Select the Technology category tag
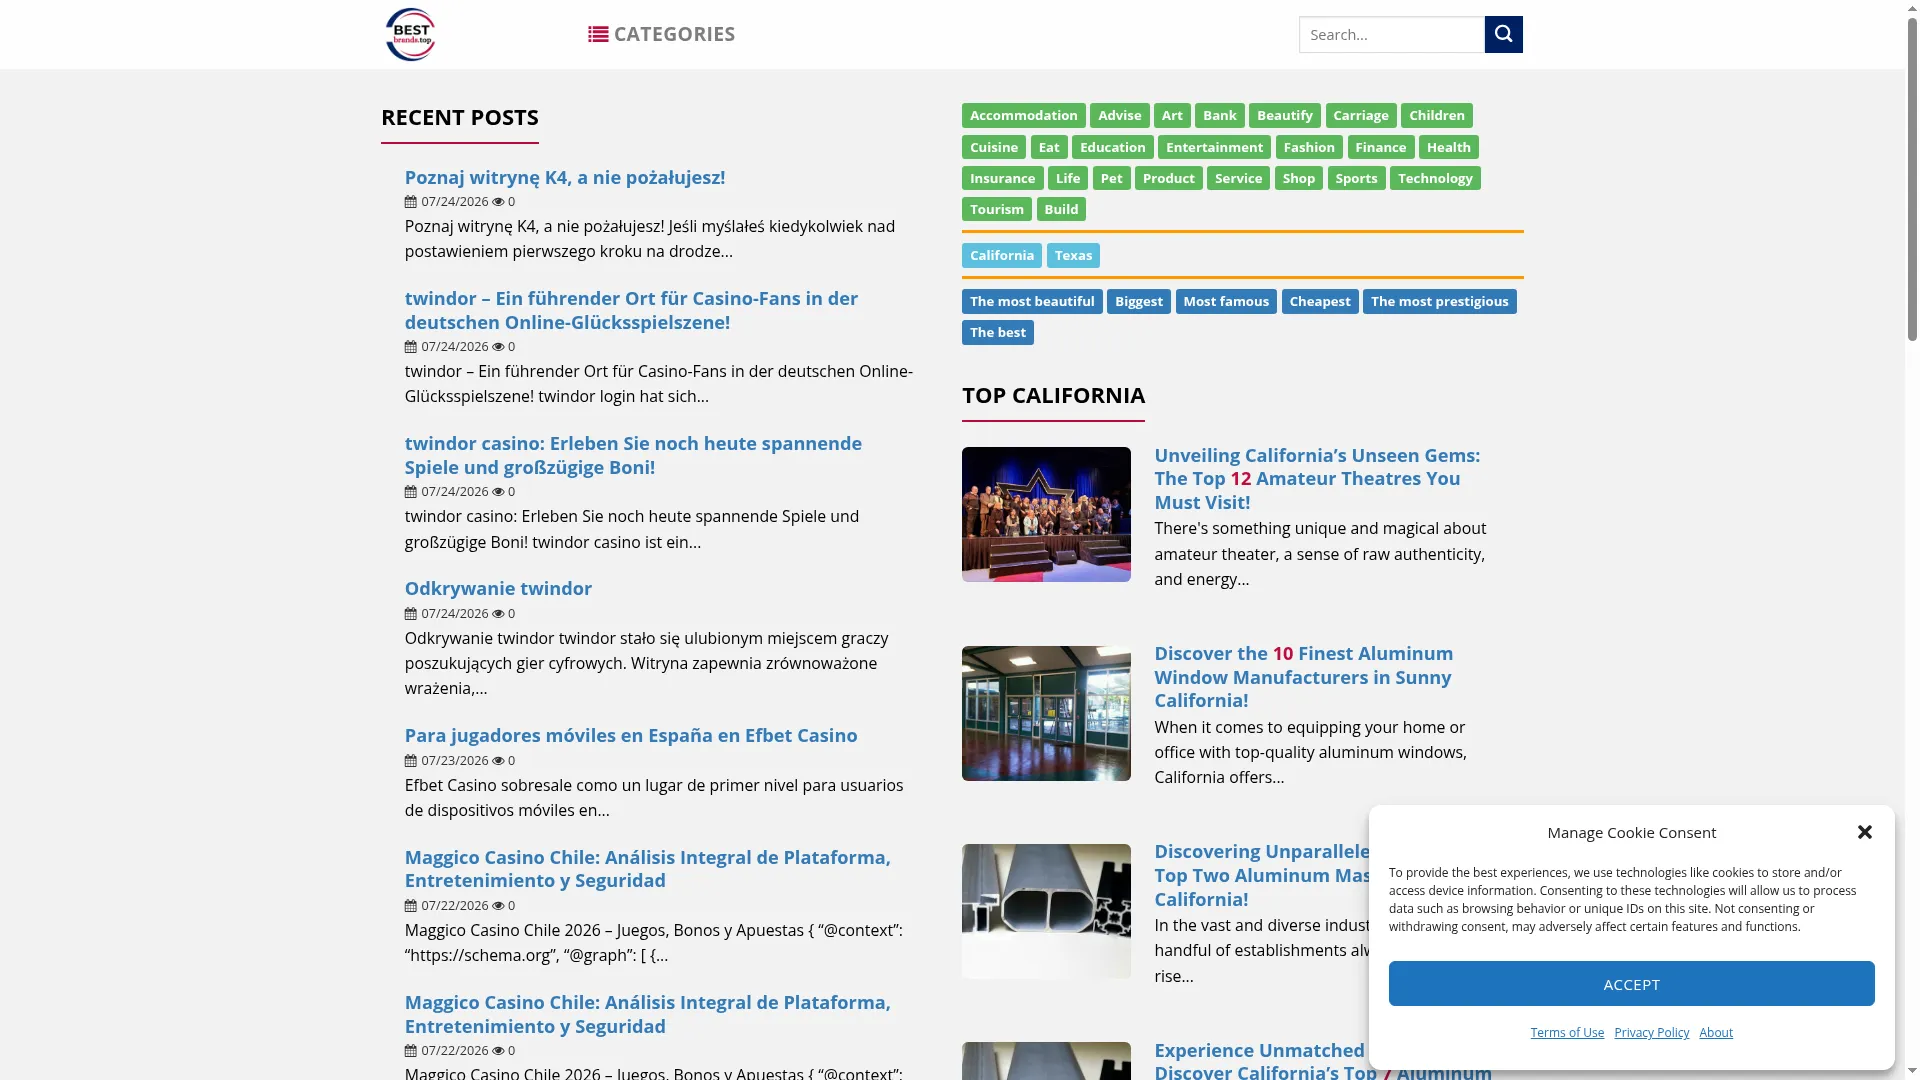The width and height of the screenshot is (1920, 1080). 1435,178
